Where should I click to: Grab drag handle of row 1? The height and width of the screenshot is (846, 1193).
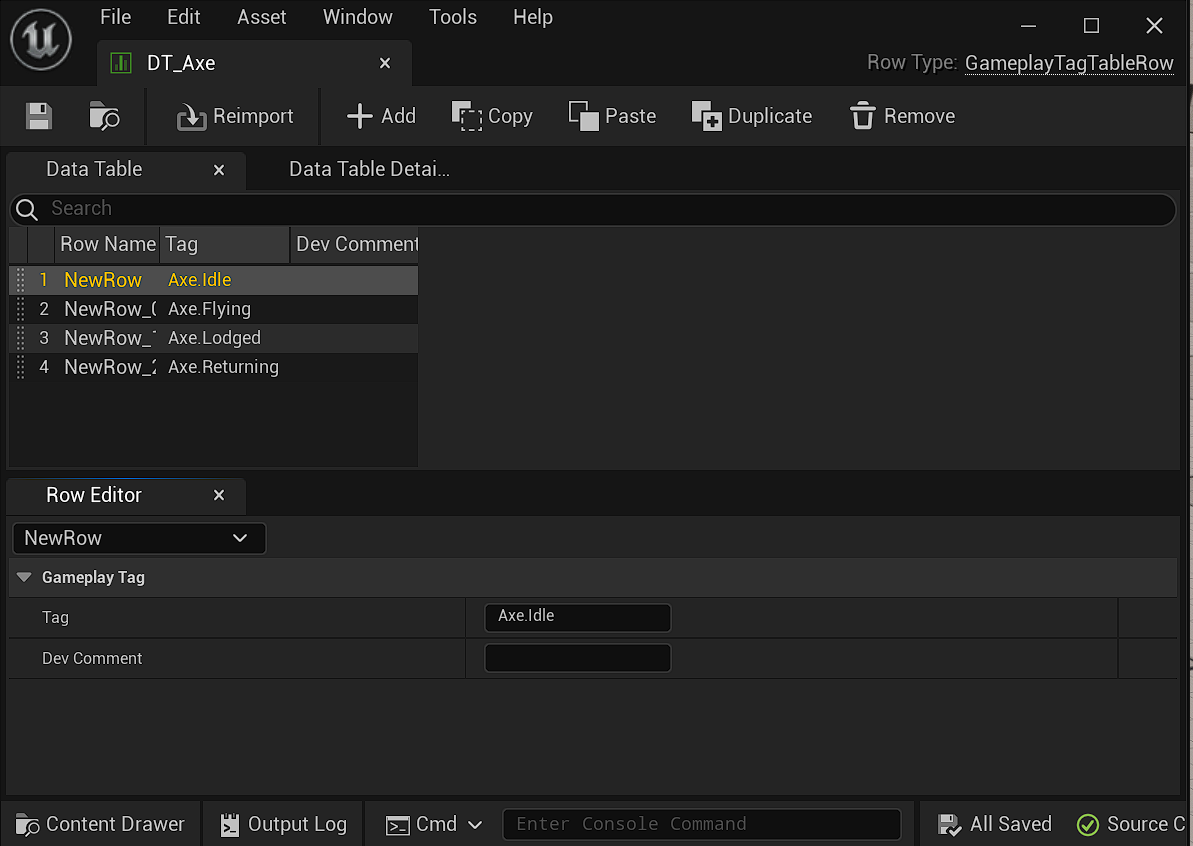[21, 280]
